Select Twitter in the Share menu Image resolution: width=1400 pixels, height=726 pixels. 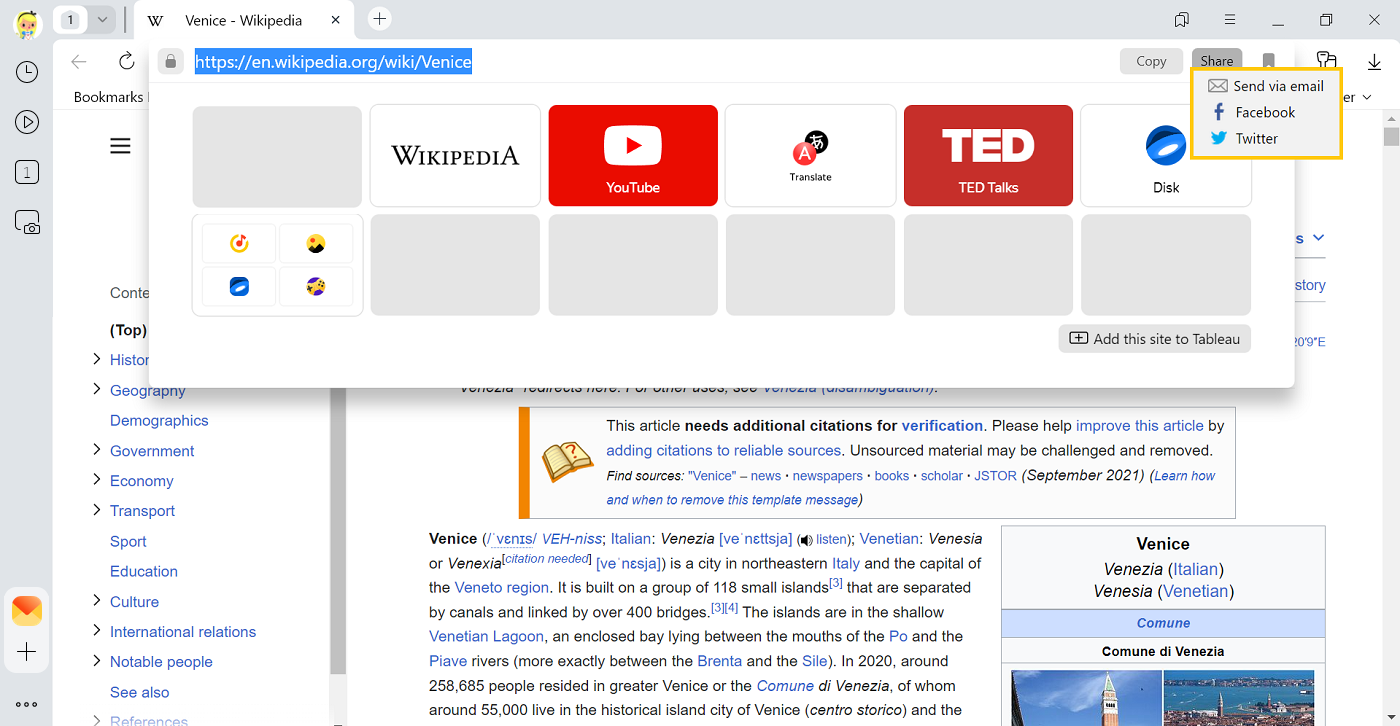(1256, 139)
